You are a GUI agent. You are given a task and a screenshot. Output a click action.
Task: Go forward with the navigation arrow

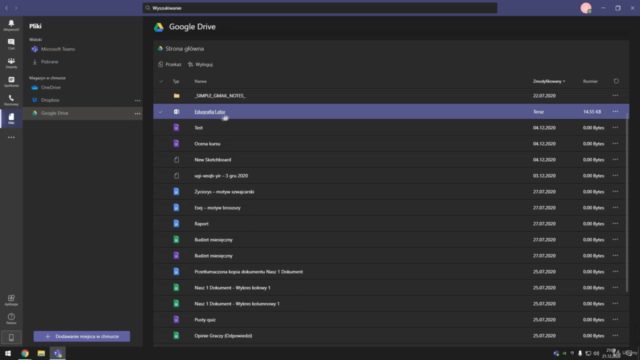16,8
